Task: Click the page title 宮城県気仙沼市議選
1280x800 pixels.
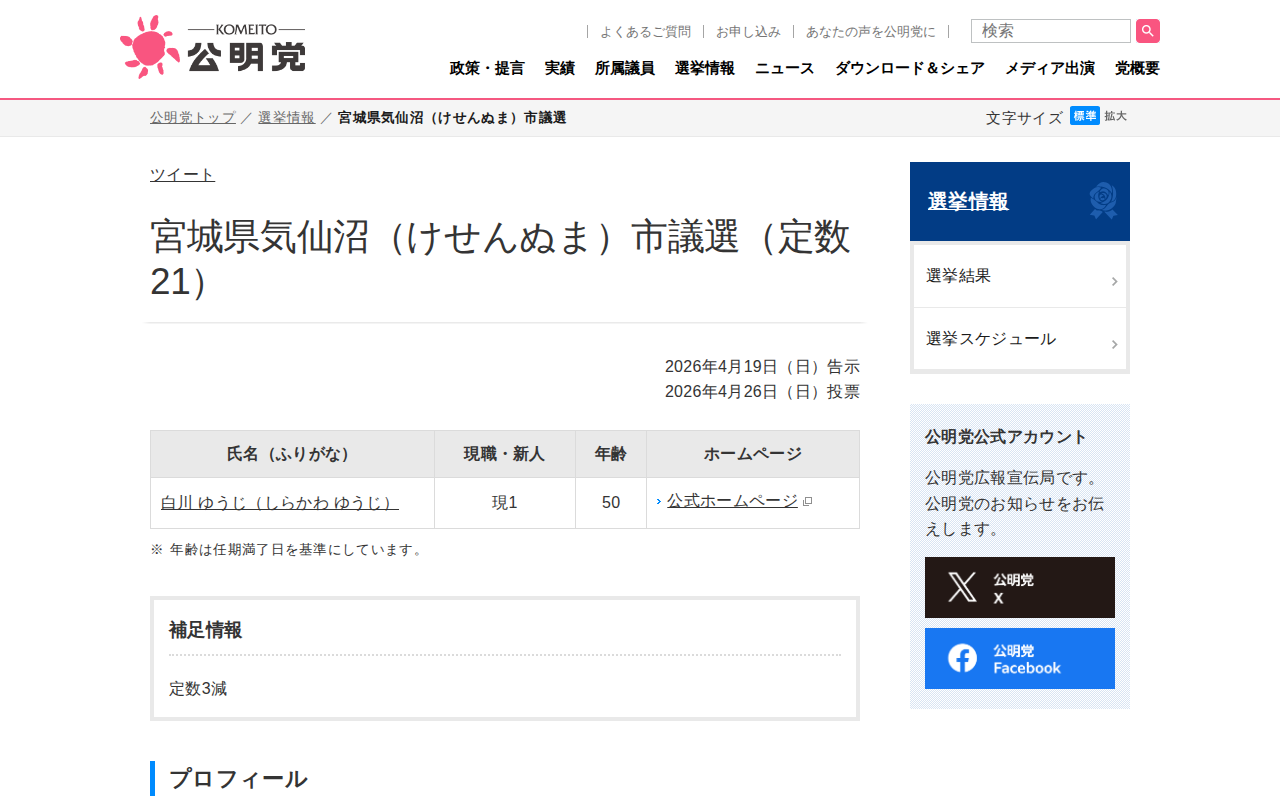Action: coord(500,260)
